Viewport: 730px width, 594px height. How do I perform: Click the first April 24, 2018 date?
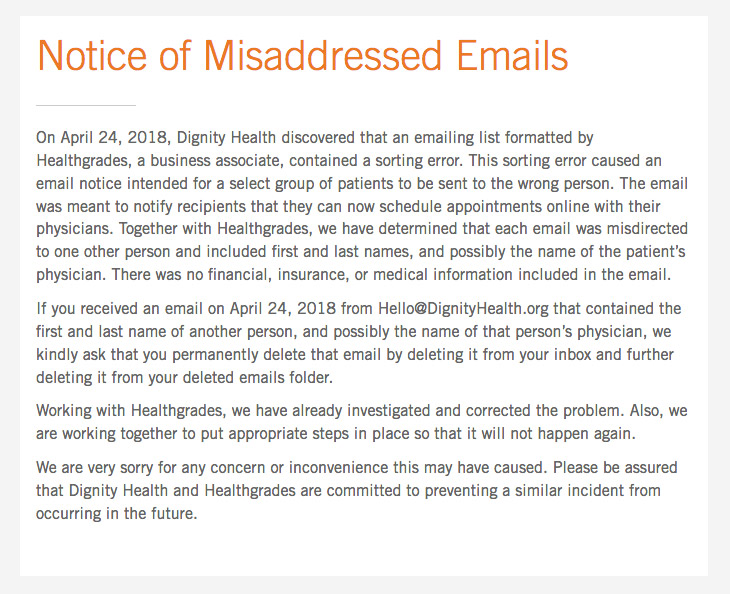point(114,138)
